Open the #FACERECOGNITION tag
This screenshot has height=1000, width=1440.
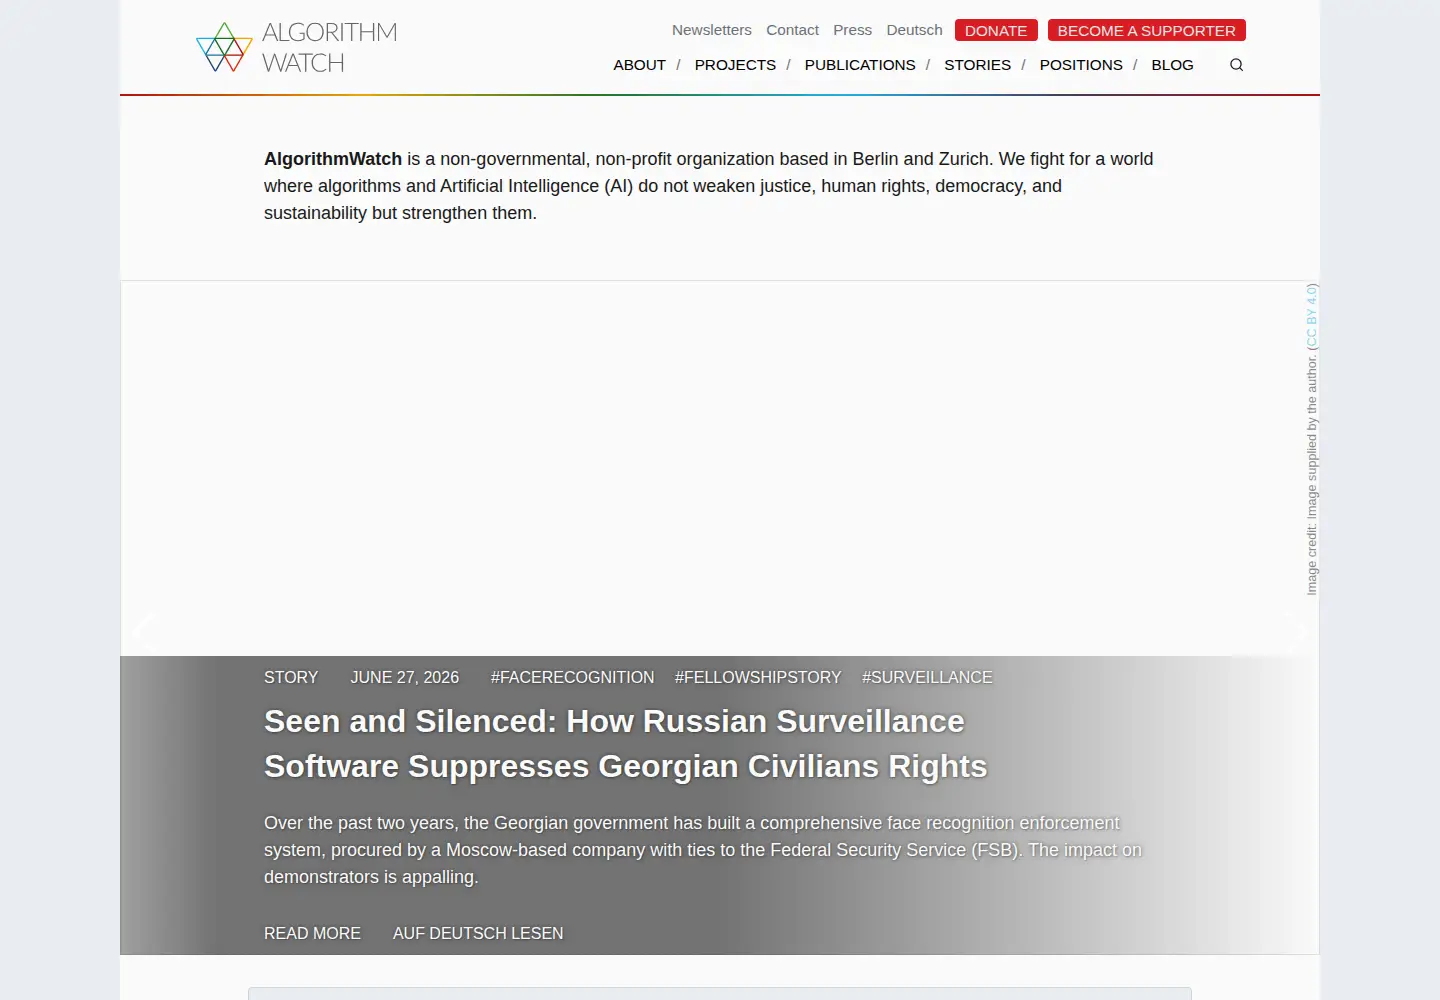[x=572, y=677]
